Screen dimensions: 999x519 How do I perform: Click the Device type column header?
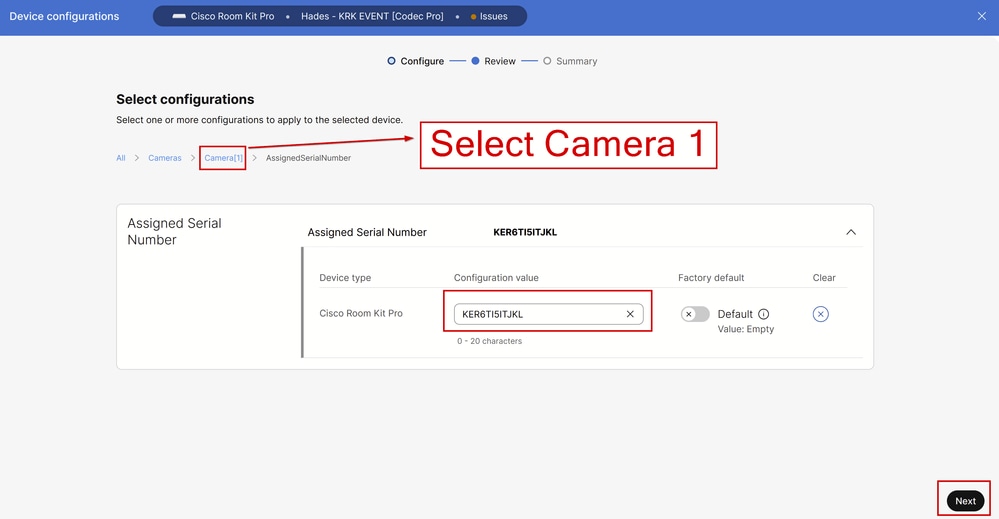click(345, 278)
